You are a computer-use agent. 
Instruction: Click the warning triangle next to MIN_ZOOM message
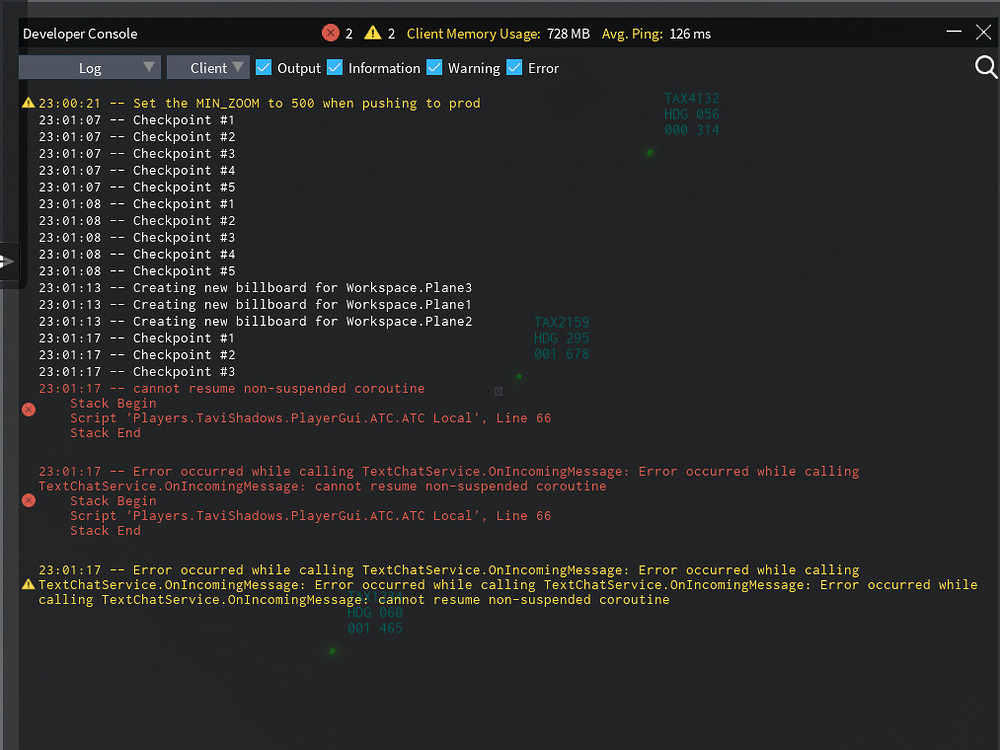(27, 102)
